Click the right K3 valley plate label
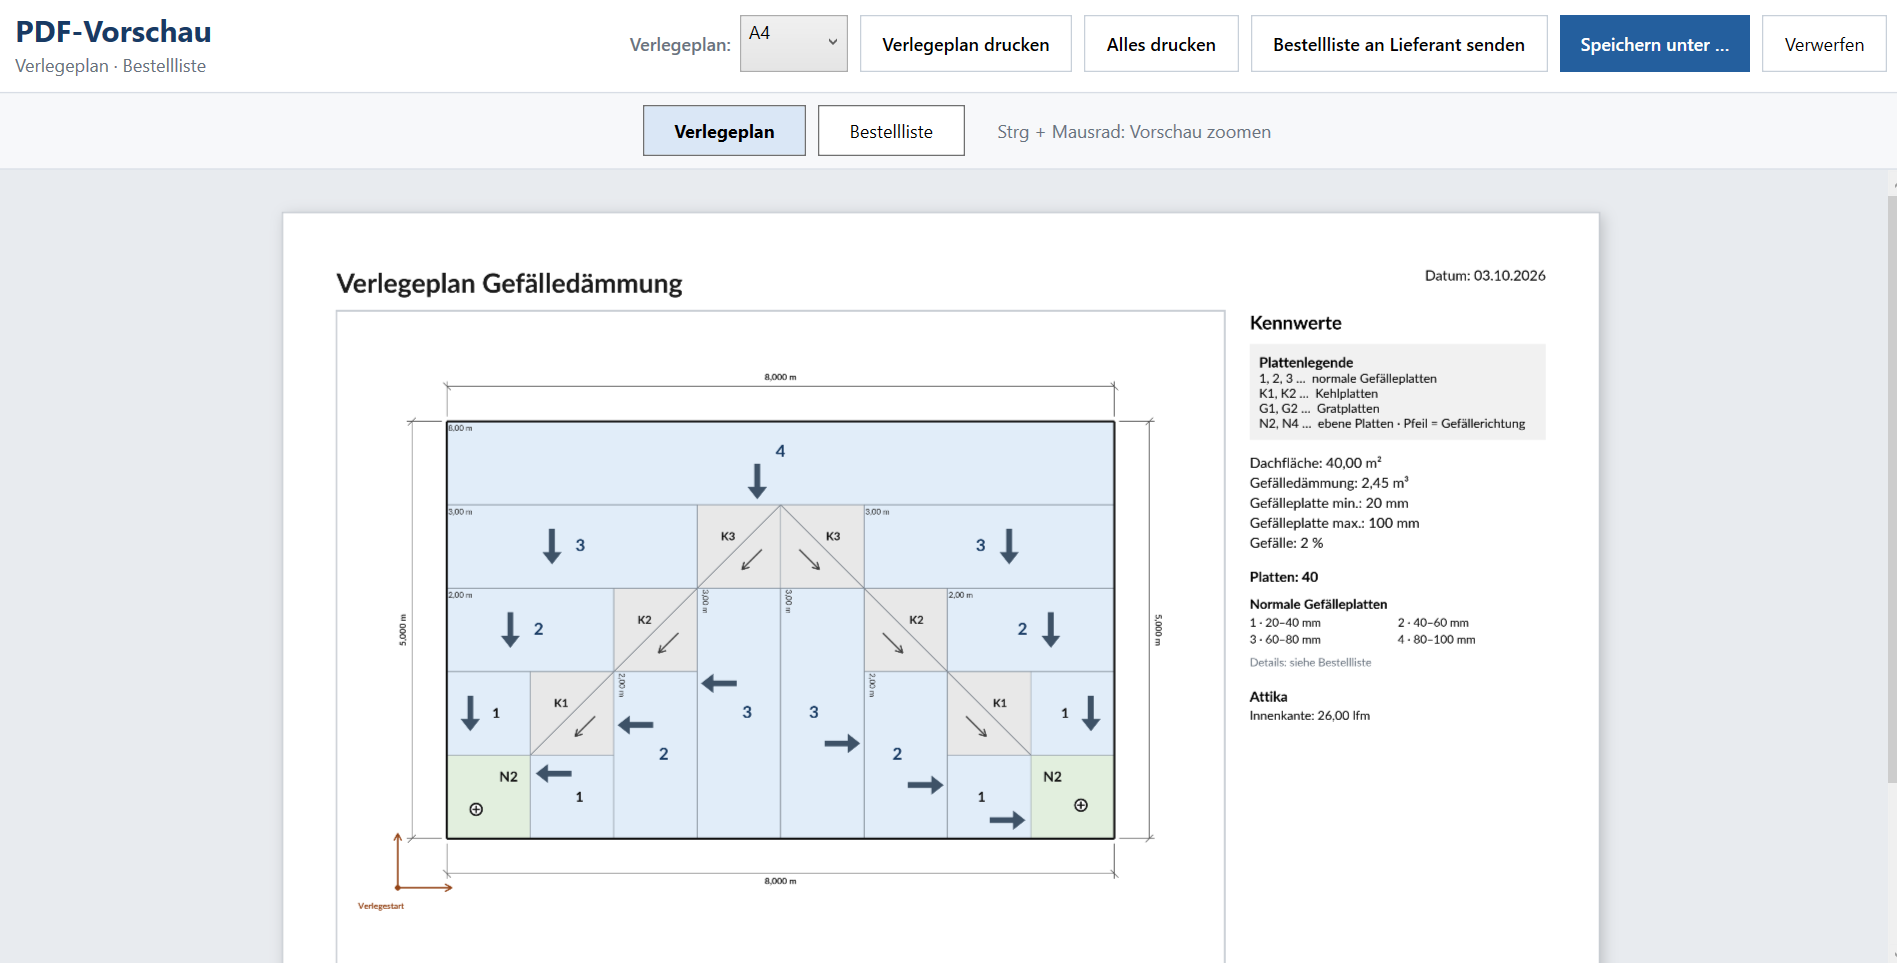The height and width of the screenshot is (963, 1897). pyautogui.click(x=833, y=536)
